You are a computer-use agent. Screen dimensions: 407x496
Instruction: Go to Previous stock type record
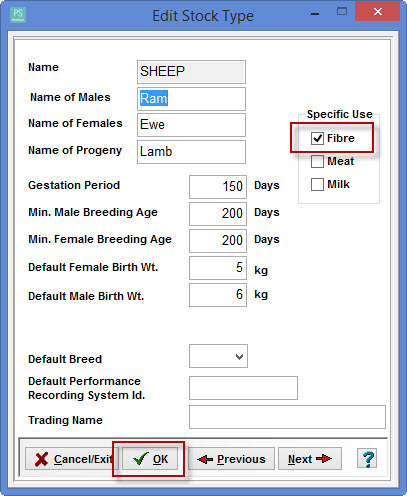(x=231, y=459)
